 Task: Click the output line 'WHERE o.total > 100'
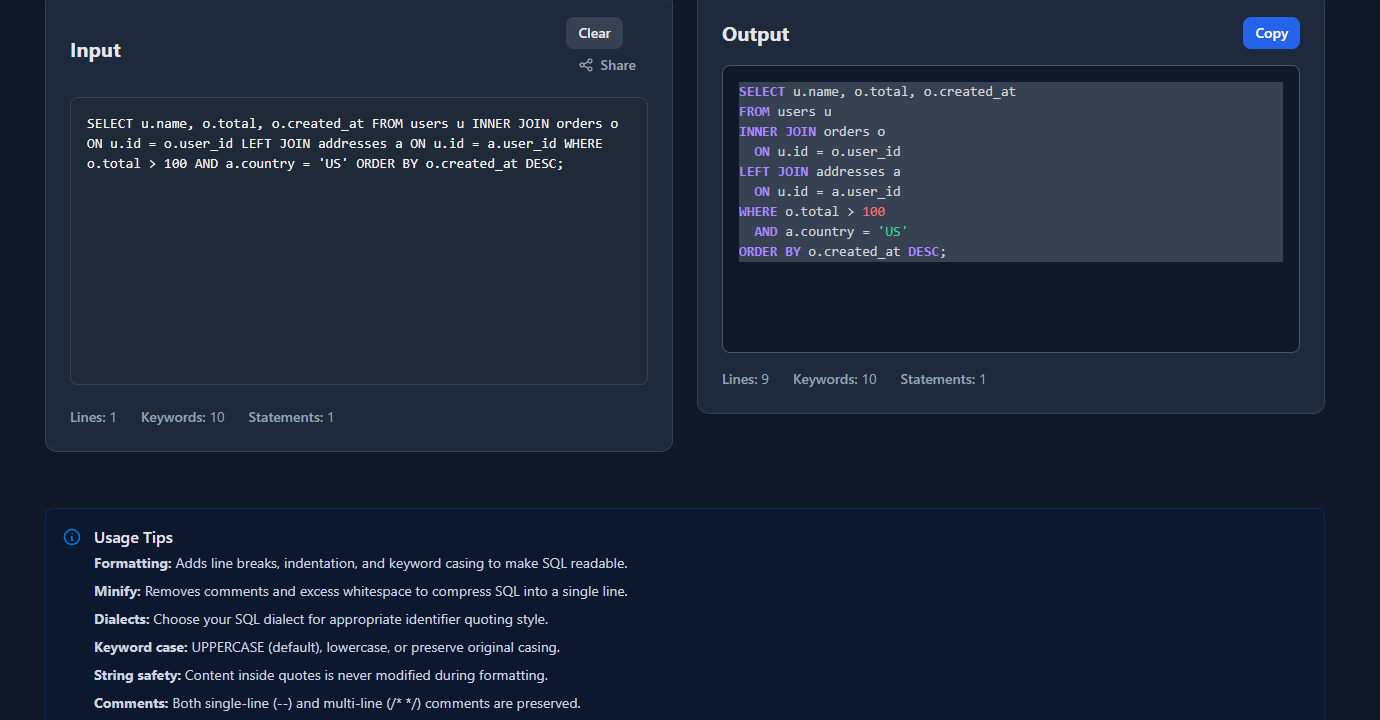click(x=812, y=212)
